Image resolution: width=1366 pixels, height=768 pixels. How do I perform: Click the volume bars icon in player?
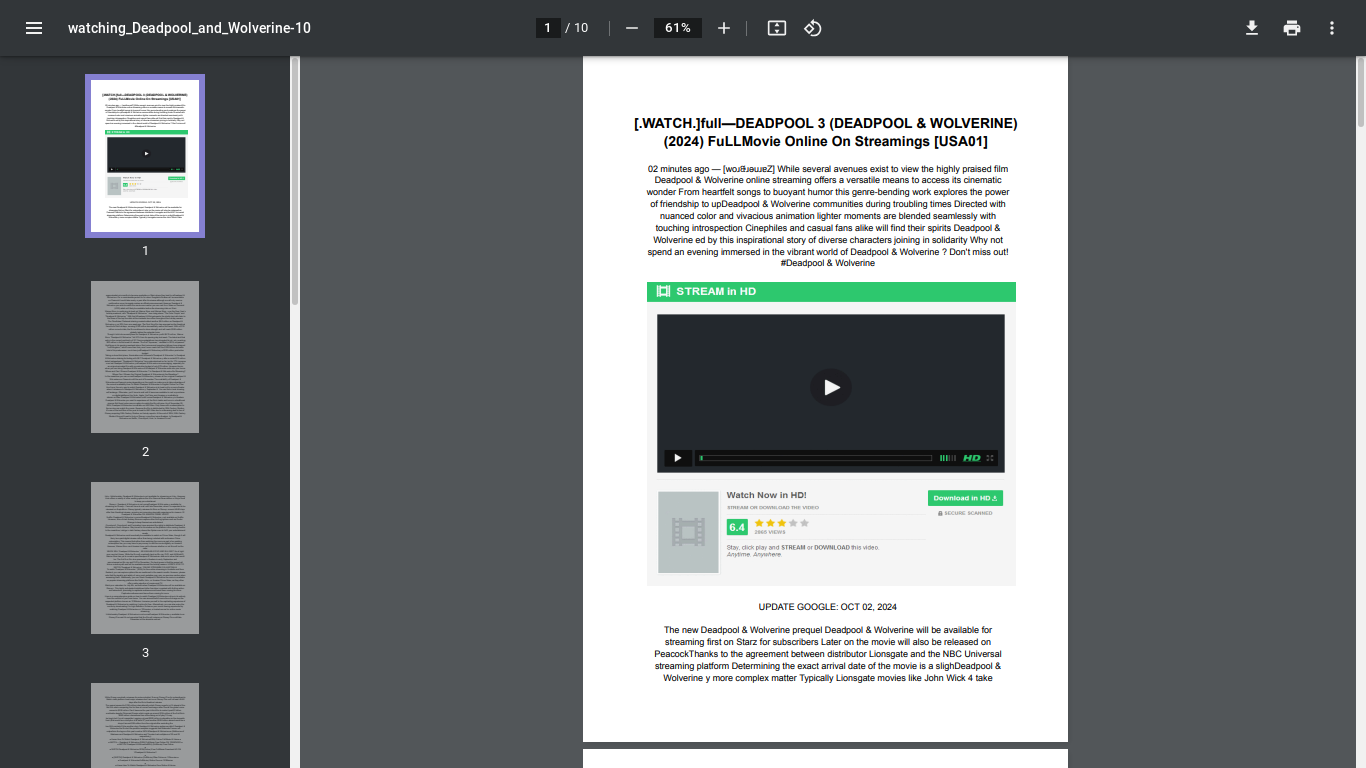[x=947, y=458]
